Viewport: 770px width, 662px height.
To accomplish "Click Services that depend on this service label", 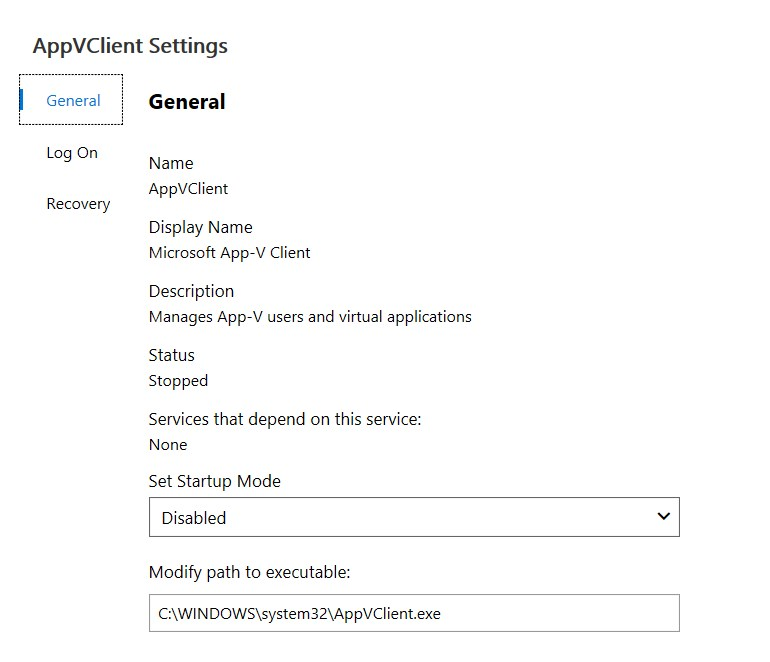I will [x=285, y=419].
